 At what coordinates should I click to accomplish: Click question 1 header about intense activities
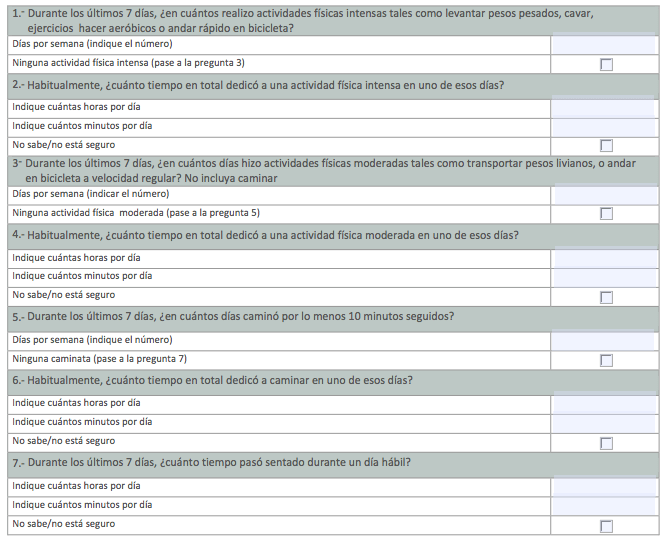pyautogui.click(x=333, y=21)
